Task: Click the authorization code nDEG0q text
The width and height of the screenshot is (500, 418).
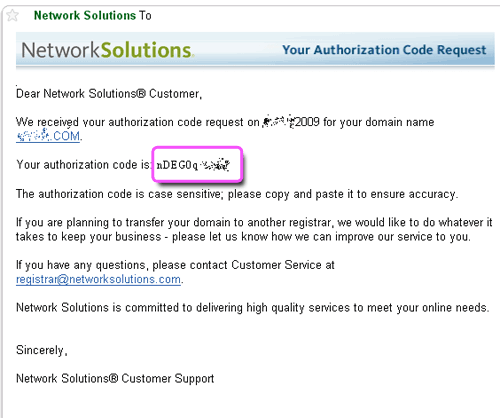Action: [x=177, y=165]
